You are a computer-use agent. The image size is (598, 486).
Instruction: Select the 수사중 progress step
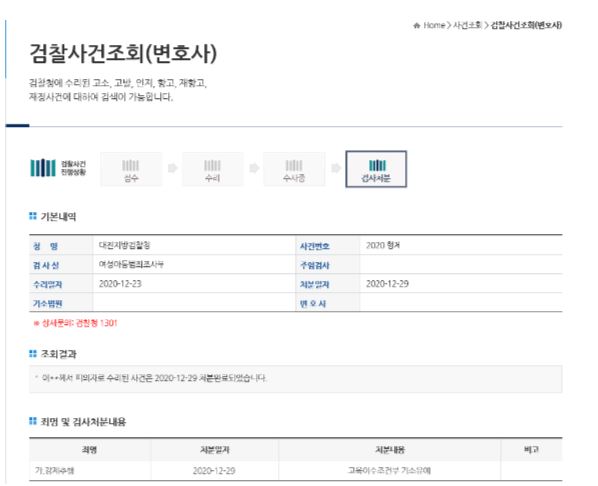coord(294,169)
